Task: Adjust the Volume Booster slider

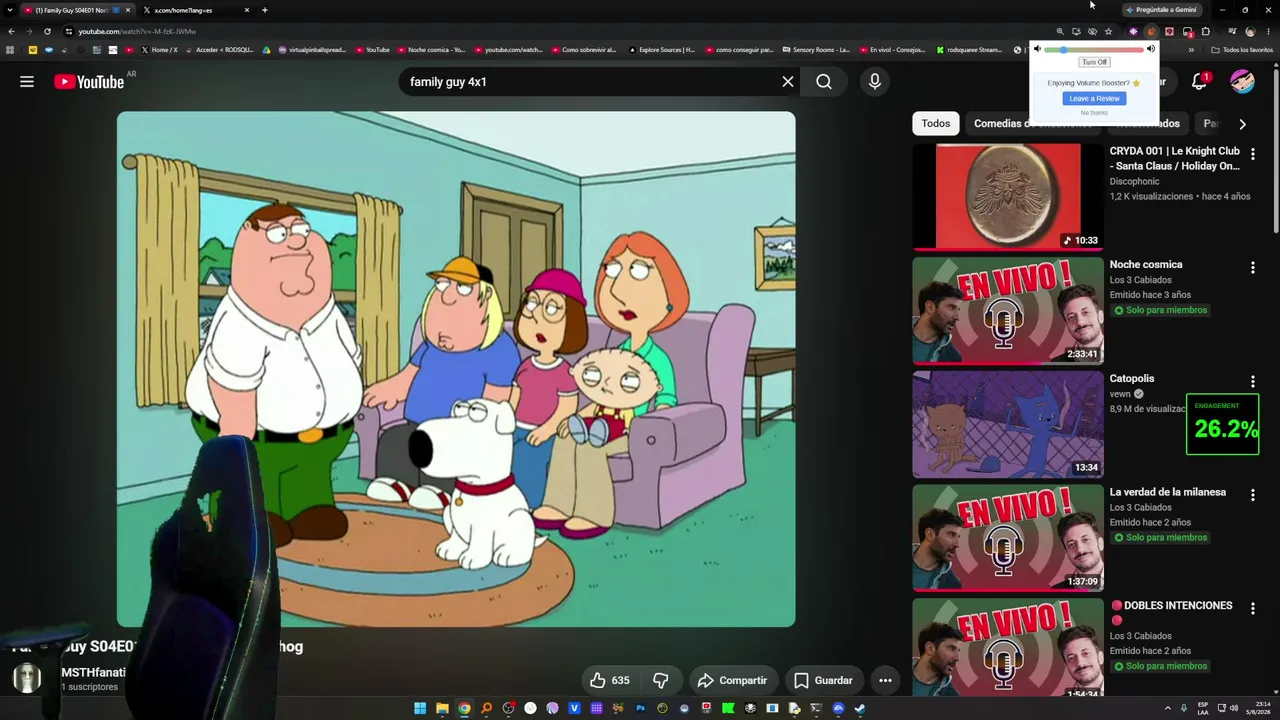Action: coord(1094,49)
